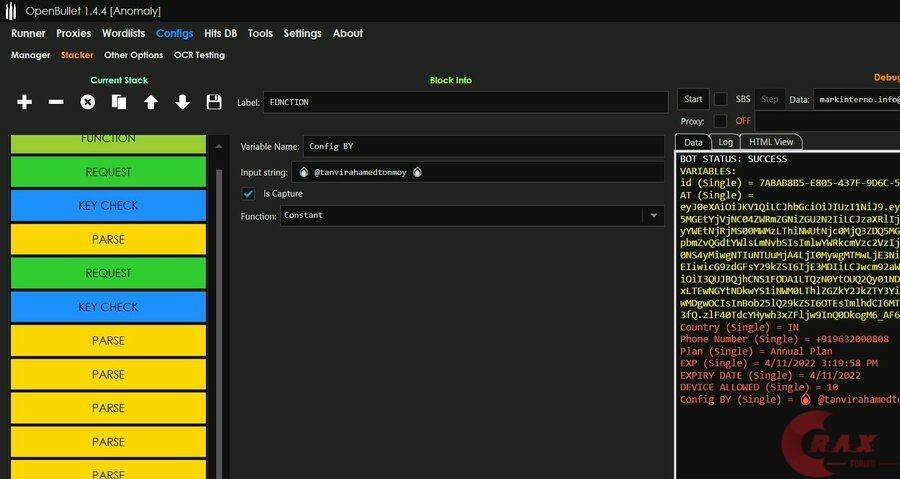The width and height of the screenshot is (900, 479).
Task: Click the Start debugger button
Action: point(693,99)
